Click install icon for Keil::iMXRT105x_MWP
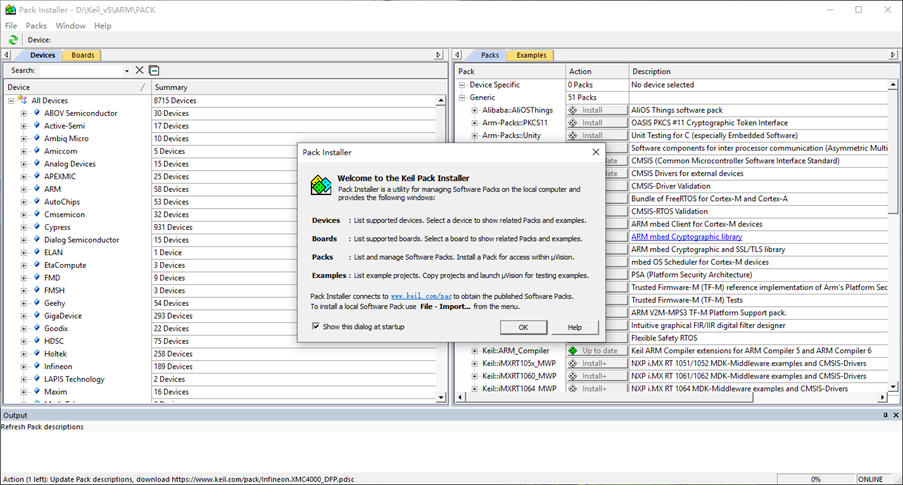The width and height of the screenshot is (903, 485). pos(572,363)
